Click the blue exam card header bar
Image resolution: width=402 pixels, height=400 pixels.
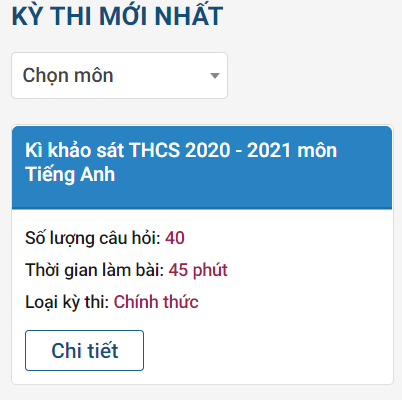pos(202,168)
